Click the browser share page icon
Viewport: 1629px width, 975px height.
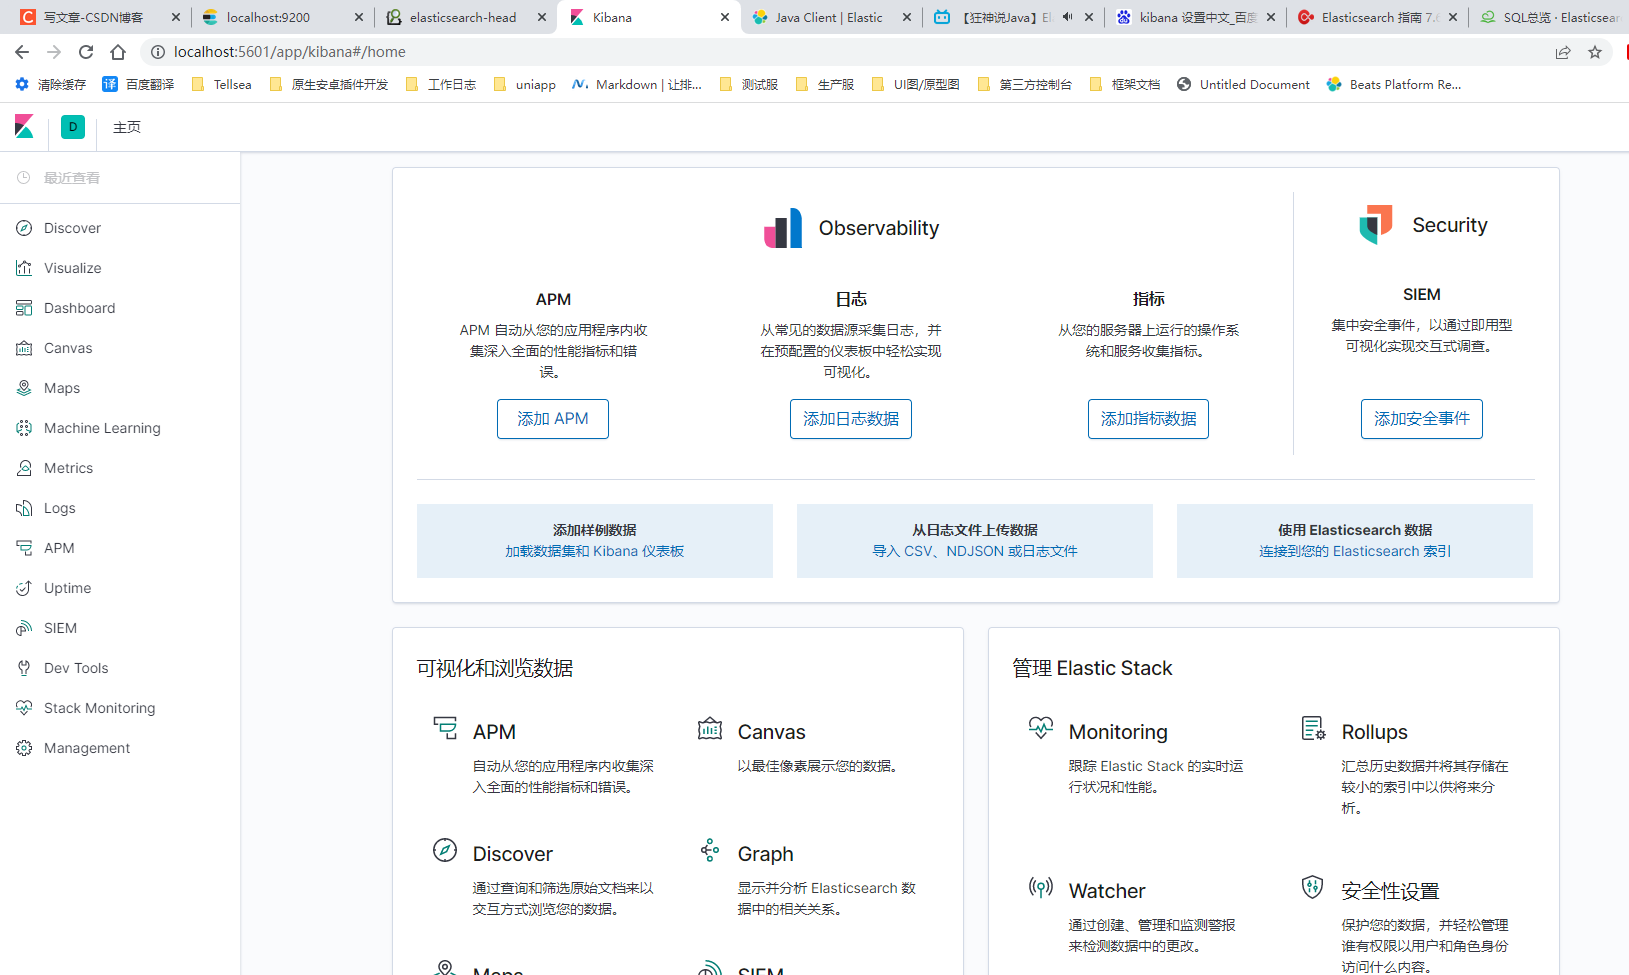[x=1563, y=52]
